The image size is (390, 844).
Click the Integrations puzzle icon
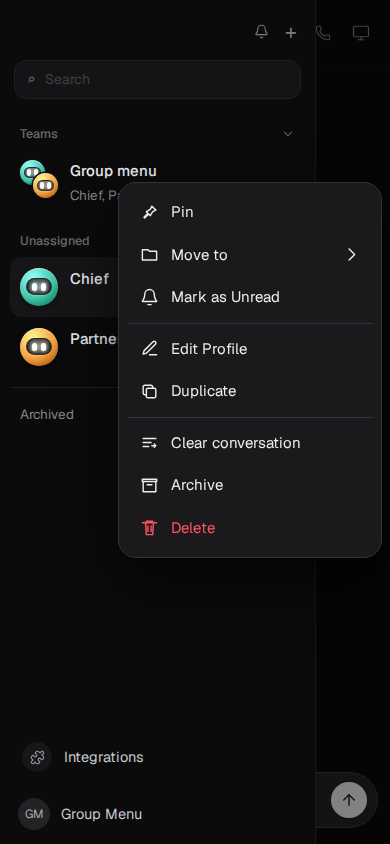[x=37, y=757]
